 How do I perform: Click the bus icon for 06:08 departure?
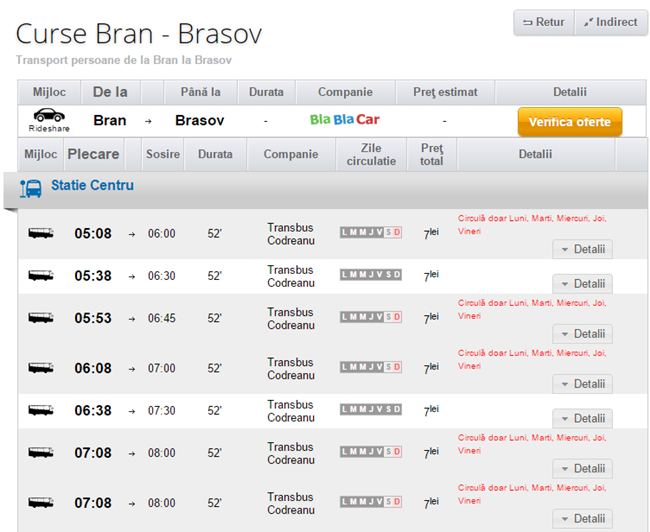41,368
